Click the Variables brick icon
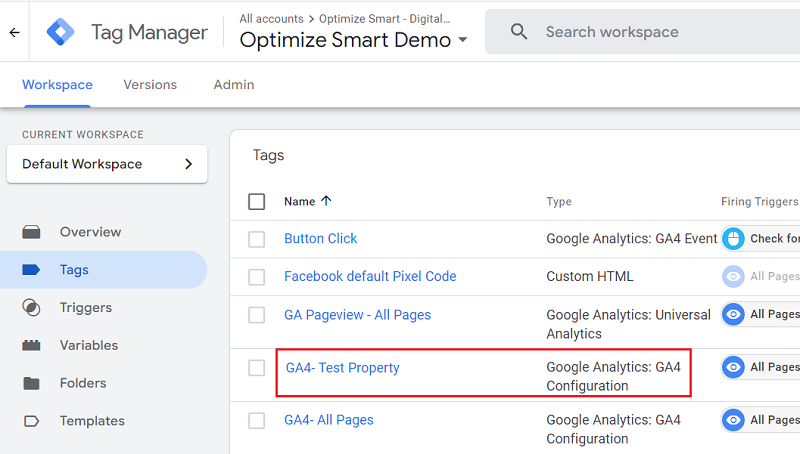Image resolution: width=800 pixels, height=454 pixels. (x=31, y=345)
